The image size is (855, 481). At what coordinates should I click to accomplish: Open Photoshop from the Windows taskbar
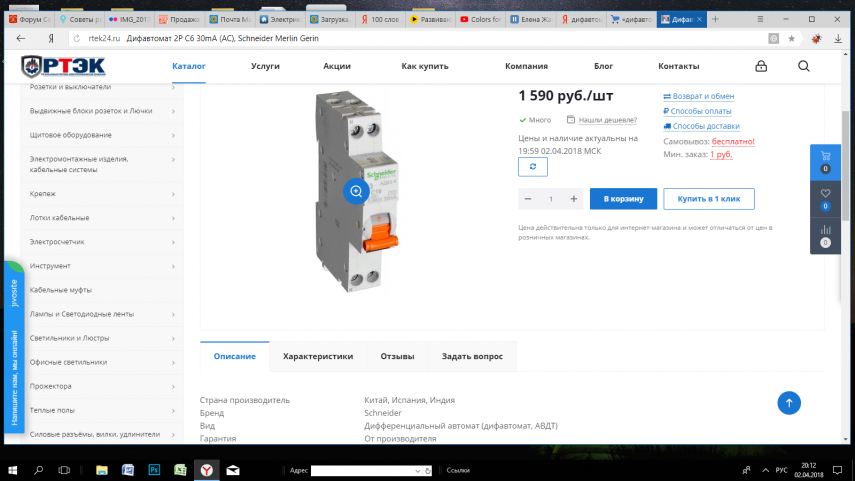point(154,469)
